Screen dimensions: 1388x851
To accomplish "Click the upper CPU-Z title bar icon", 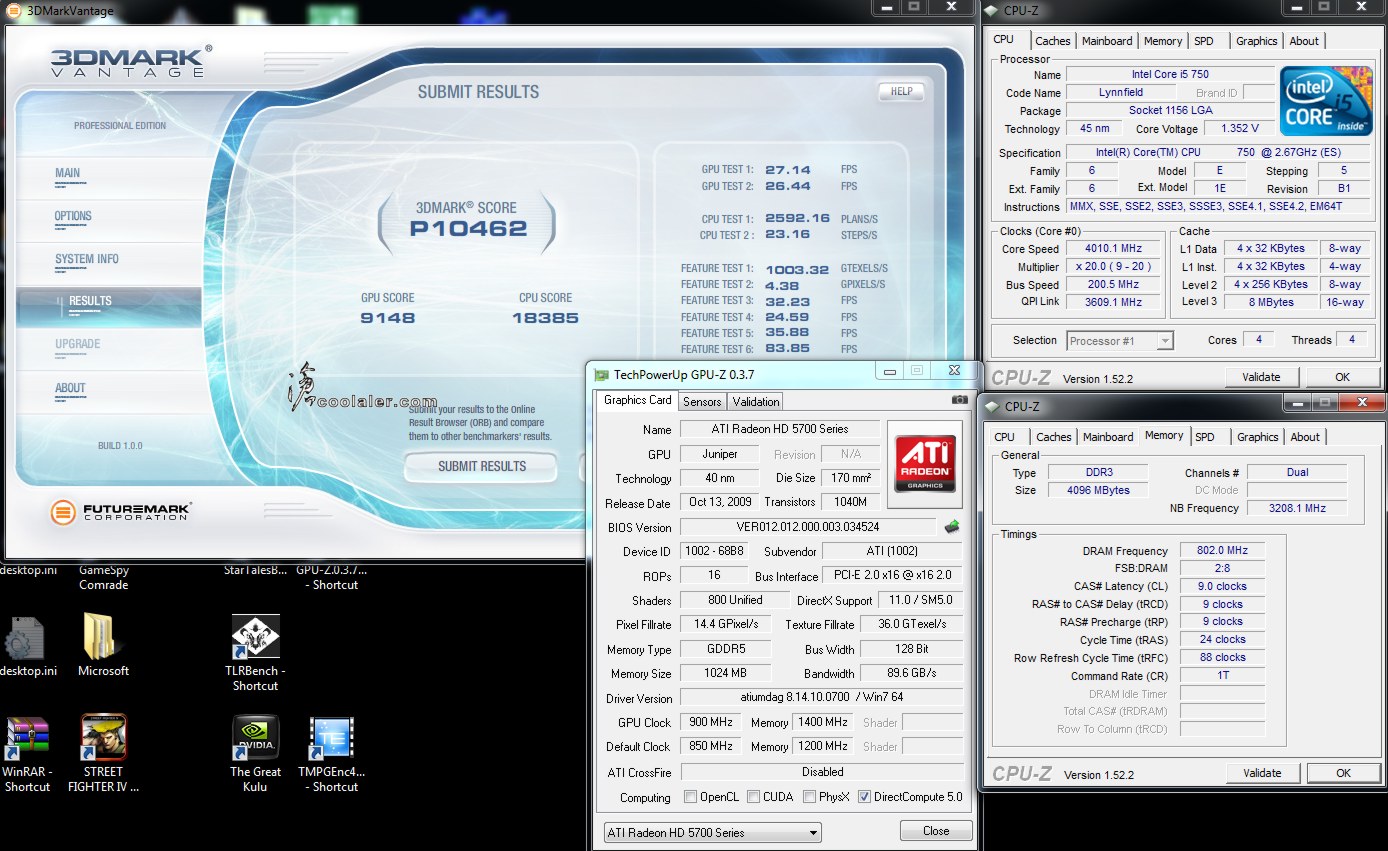I will click(x=991, y=11).
